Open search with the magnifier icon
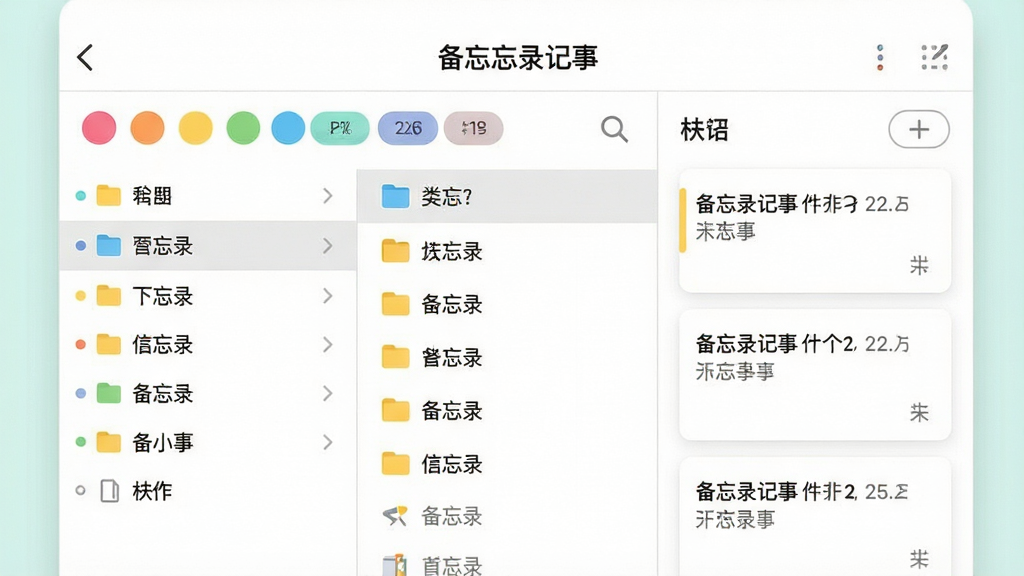This screenshot has width=1024, height=576. click(614, 129)
